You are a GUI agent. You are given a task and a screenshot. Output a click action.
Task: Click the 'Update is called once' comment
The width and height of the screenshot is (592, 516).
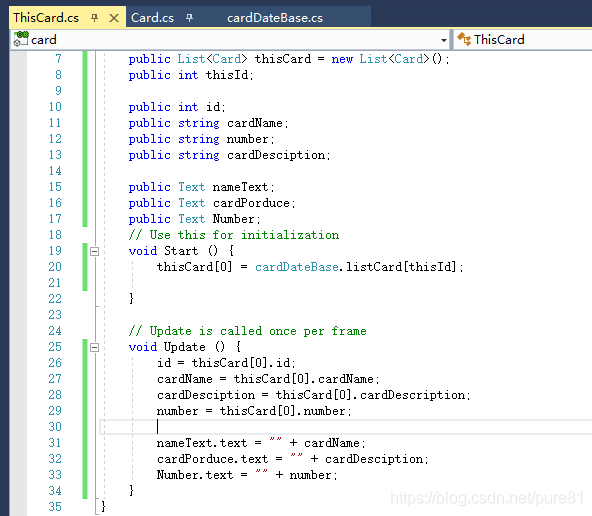tap(247, 331)
